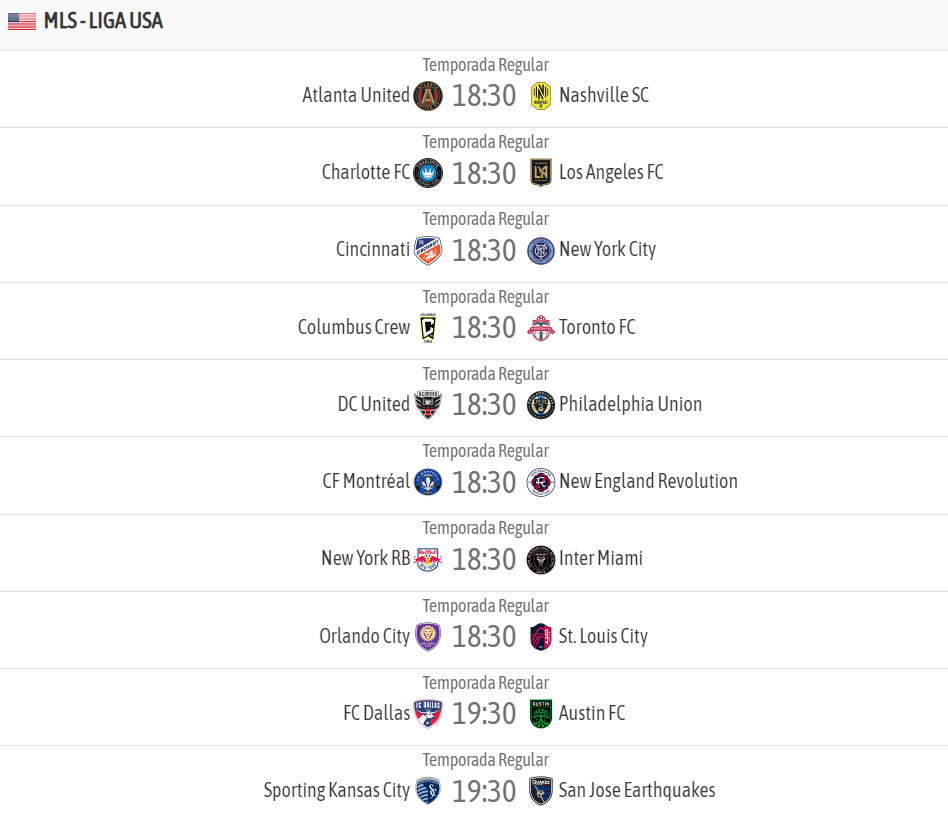Open the MLS - LIGA USA header
Screen dimensions: 948x815
click(x=103, y=21)
